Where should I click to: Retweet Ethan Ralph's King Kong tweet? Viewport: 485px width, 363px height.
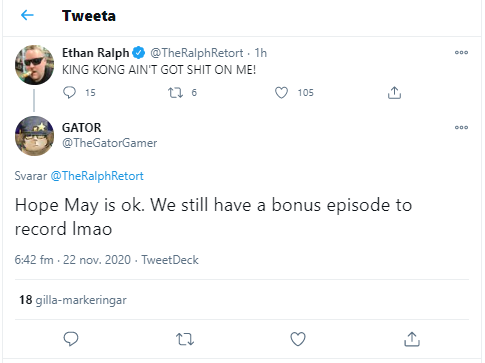coord(175,92)
